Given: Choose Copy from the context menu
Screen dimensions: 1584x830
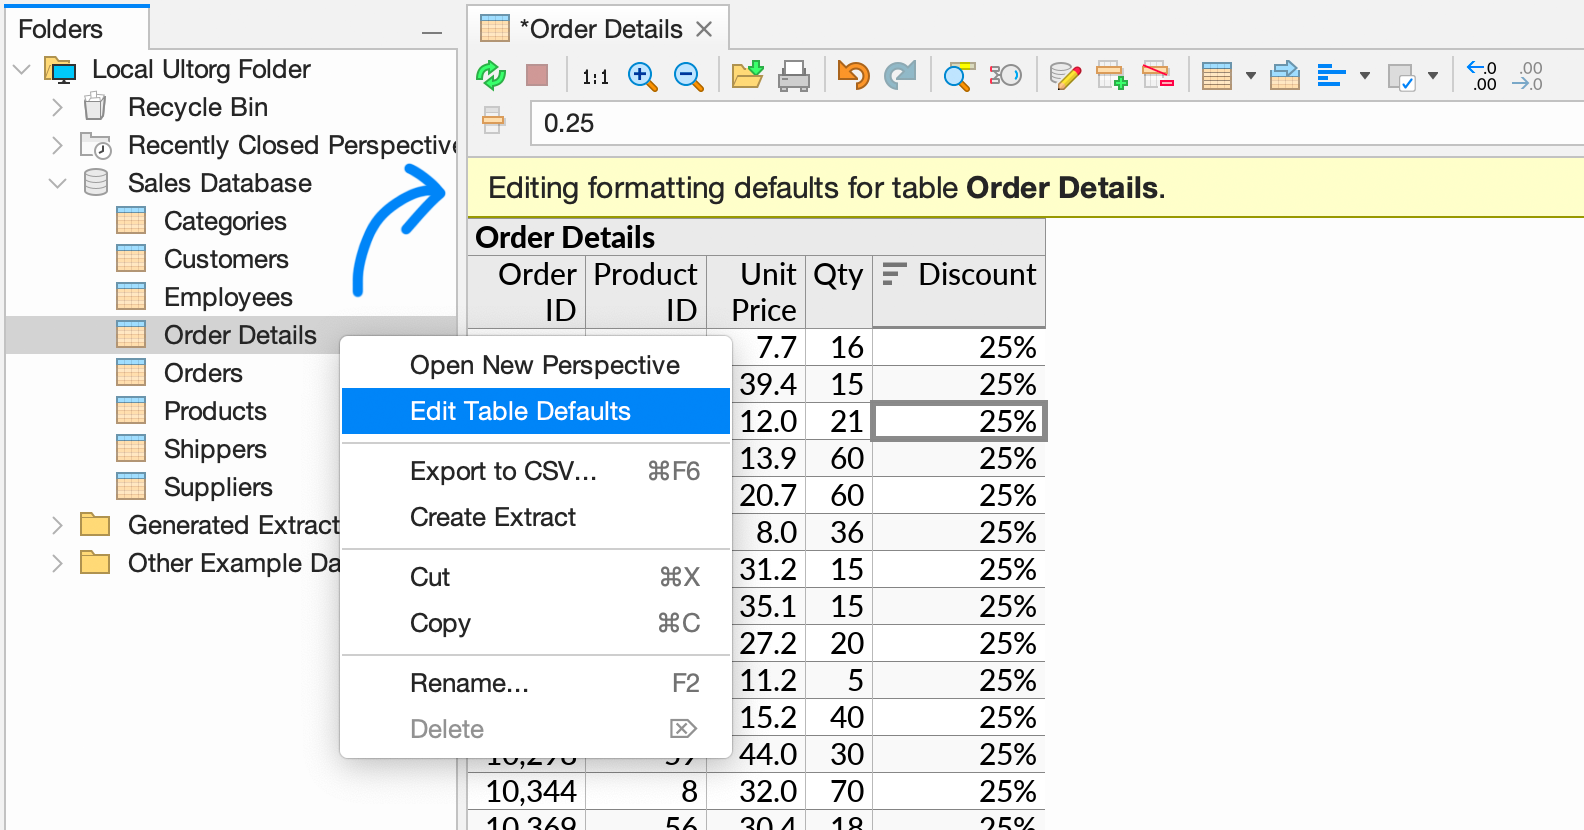Looking at the screenshot, I should (x=535, y=623).
